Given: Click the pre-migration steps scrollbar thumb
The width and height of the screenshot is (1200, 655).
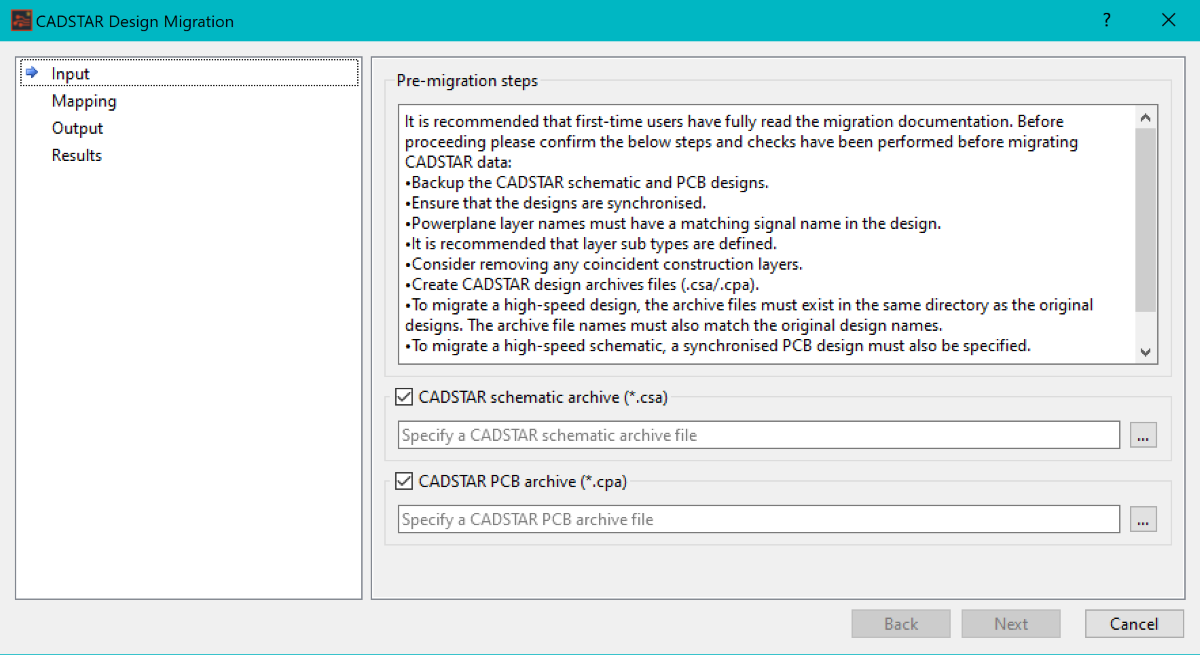Looking at the screenshot, I should coord(1146,219).
